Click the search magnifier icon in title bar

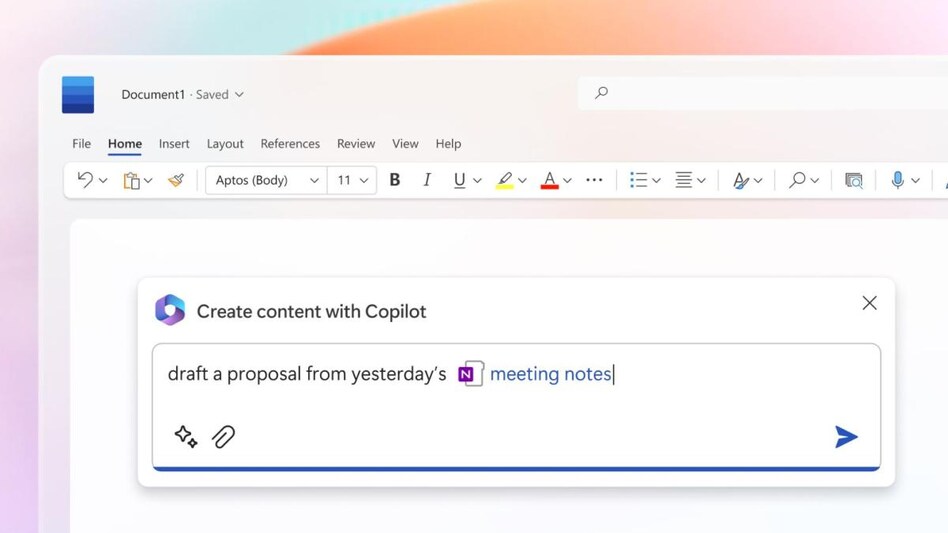point(602,92)
